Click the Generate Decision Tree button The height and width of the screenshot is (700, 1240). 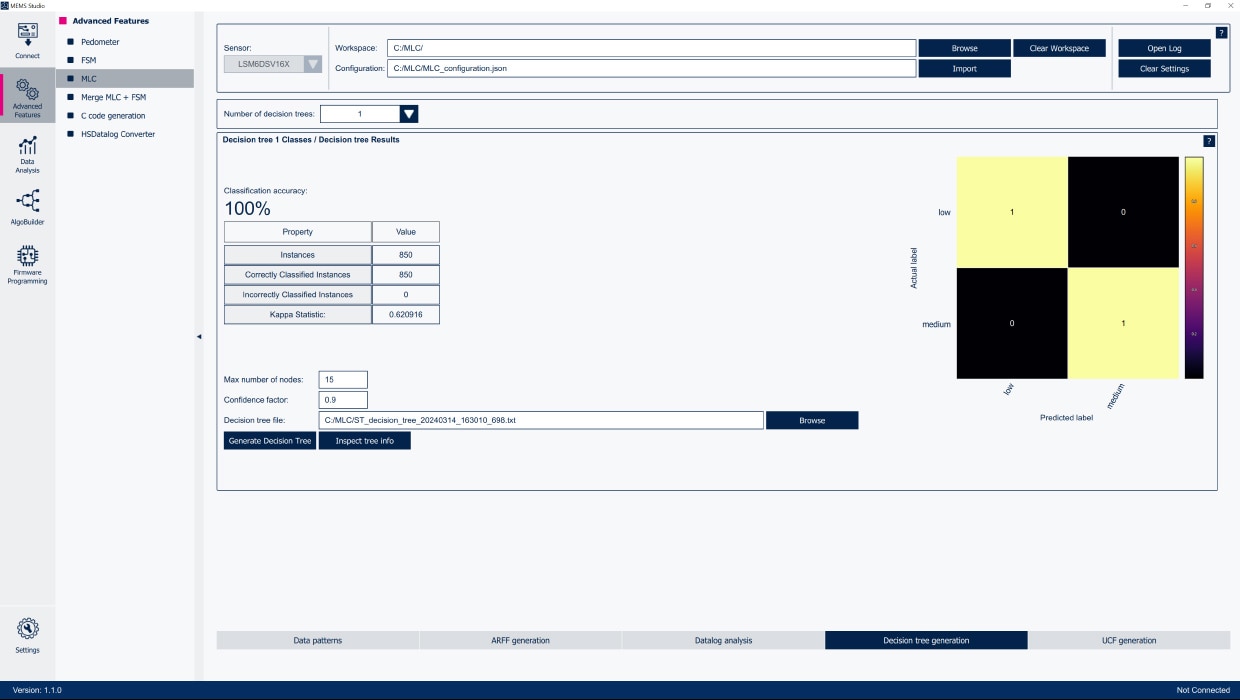(x=270, y=441)
